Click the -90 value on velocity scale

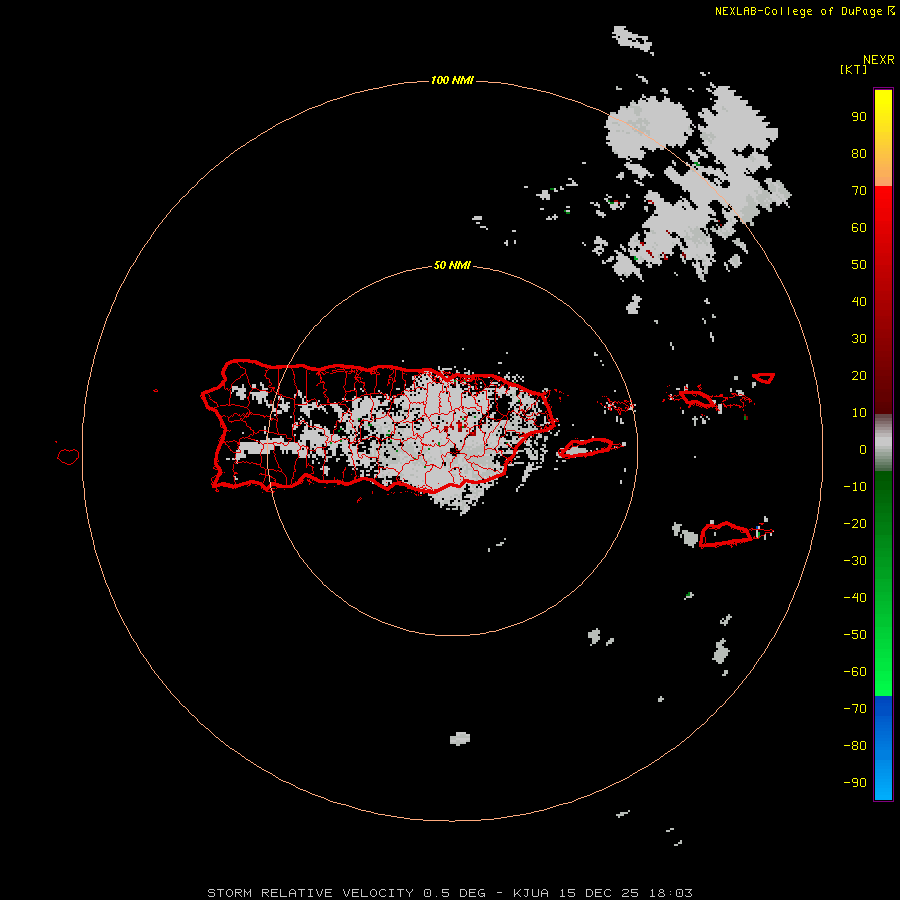855,783
